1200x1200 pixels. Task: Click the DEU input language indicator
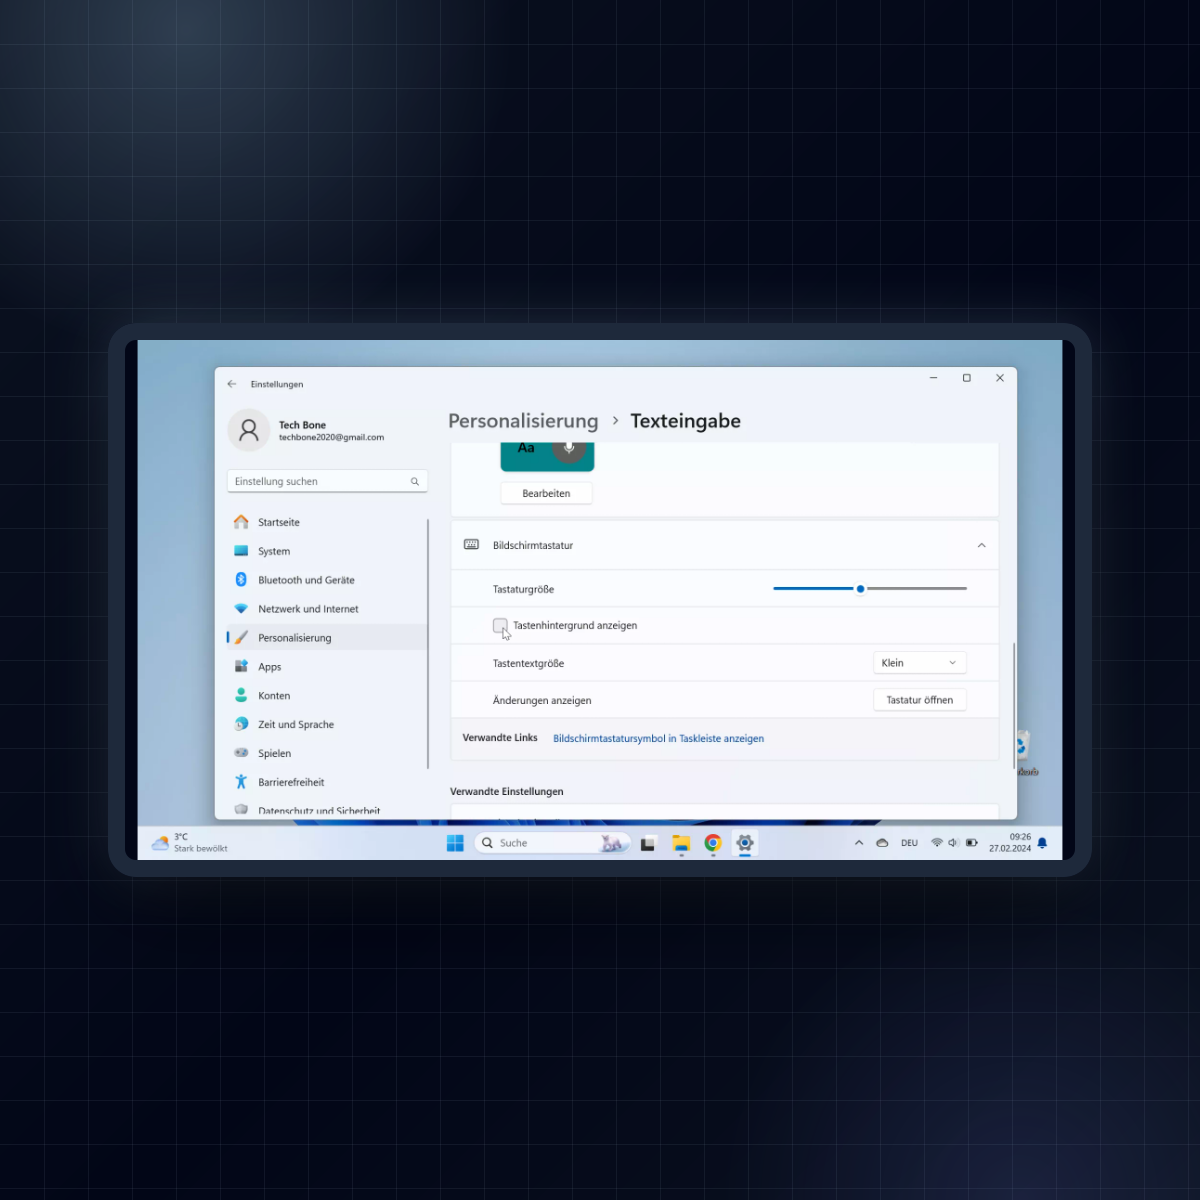click(x=909, y=843)
